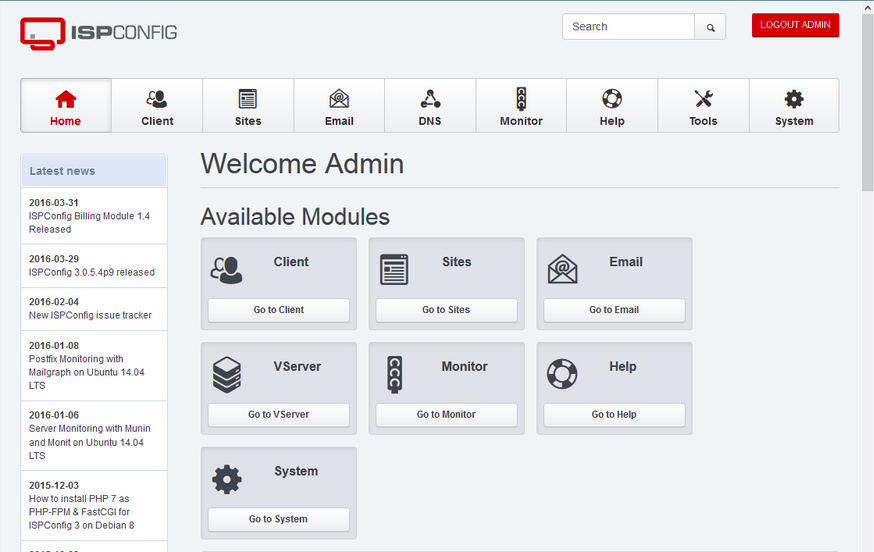The height and width of the screenshot is (552, 874).
Task: Open news Server Monitoring with Munin and Monit
Action: (x=89, y=442)
